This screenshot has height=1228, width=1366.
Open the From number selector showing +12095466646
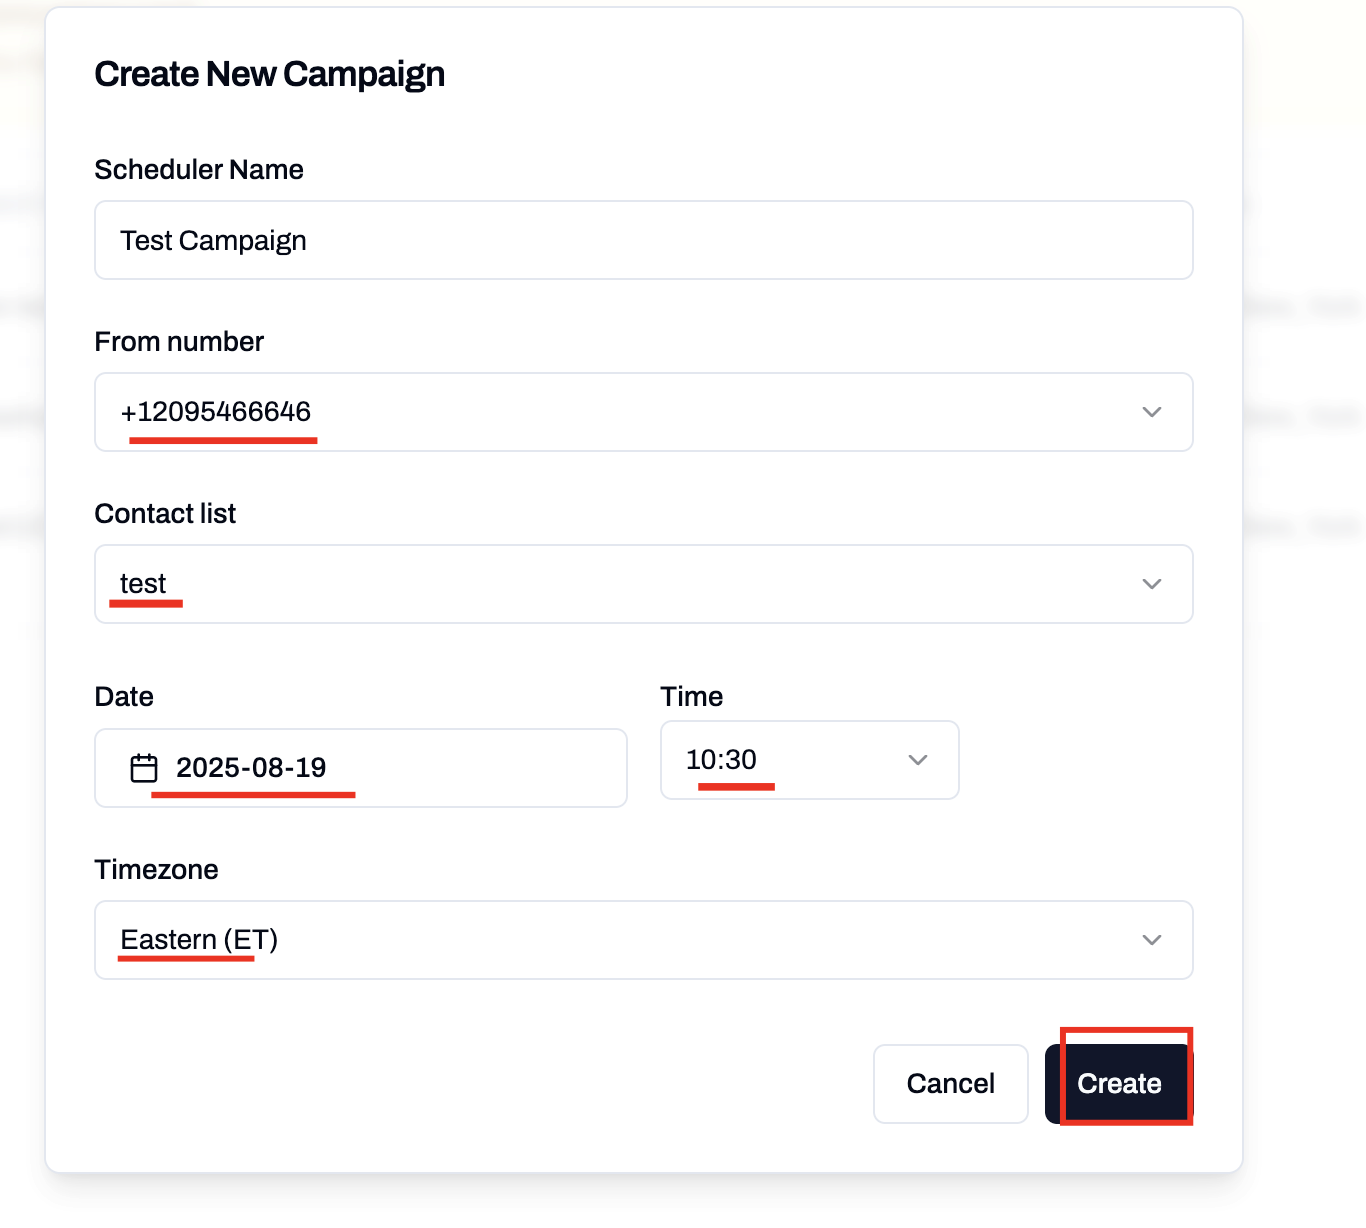click(x=643, y=412)
